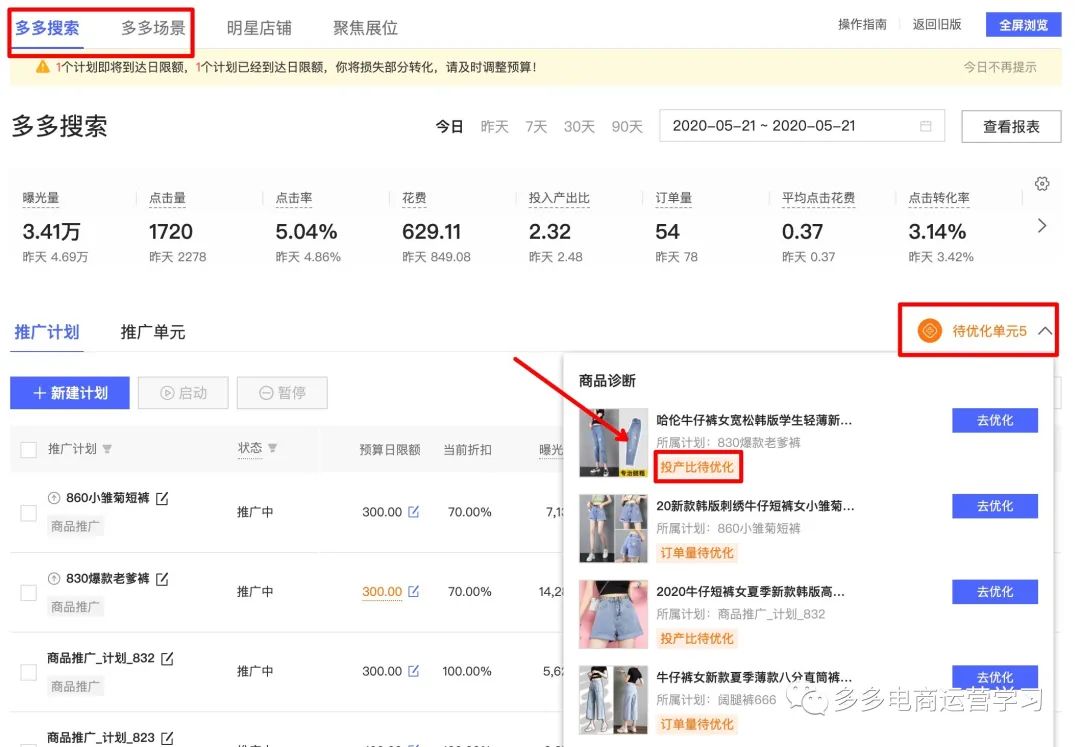Click the filter icon on 推广计划 column

click(x=107, y=449)
